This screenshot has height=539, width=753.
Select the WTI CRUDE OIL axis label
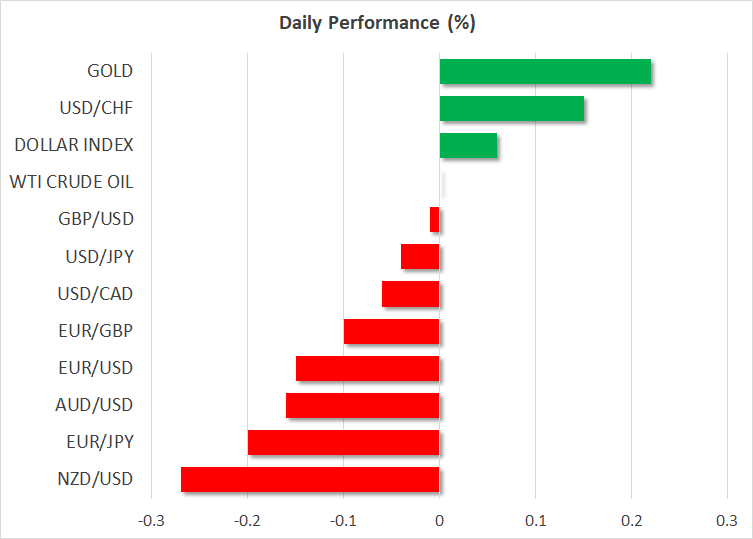click(71, 182)
